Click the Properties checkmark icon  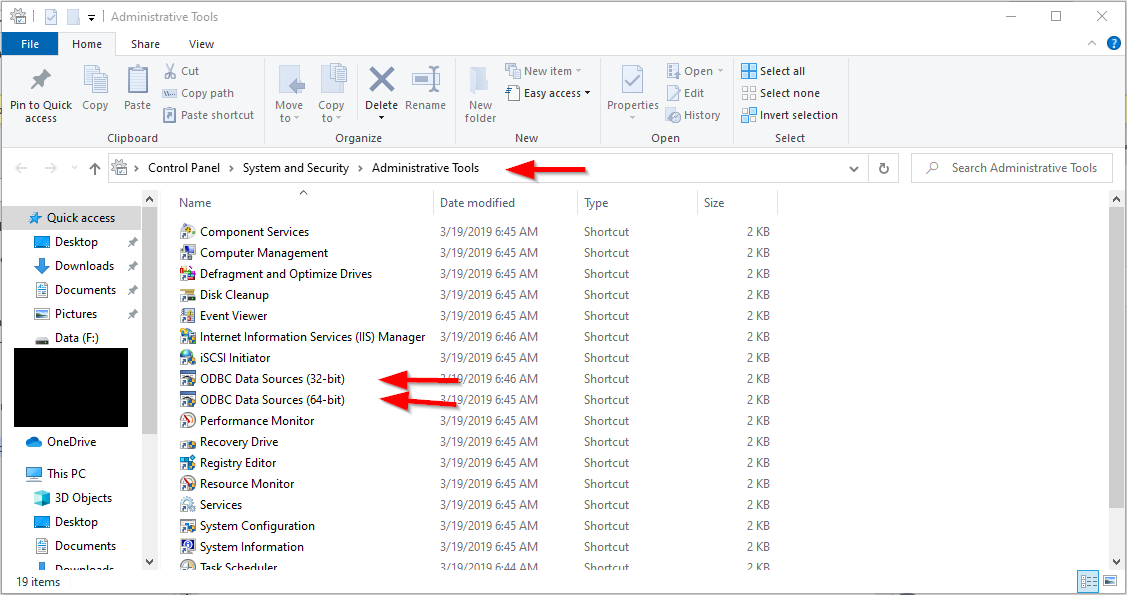click(x=632, y=79)
